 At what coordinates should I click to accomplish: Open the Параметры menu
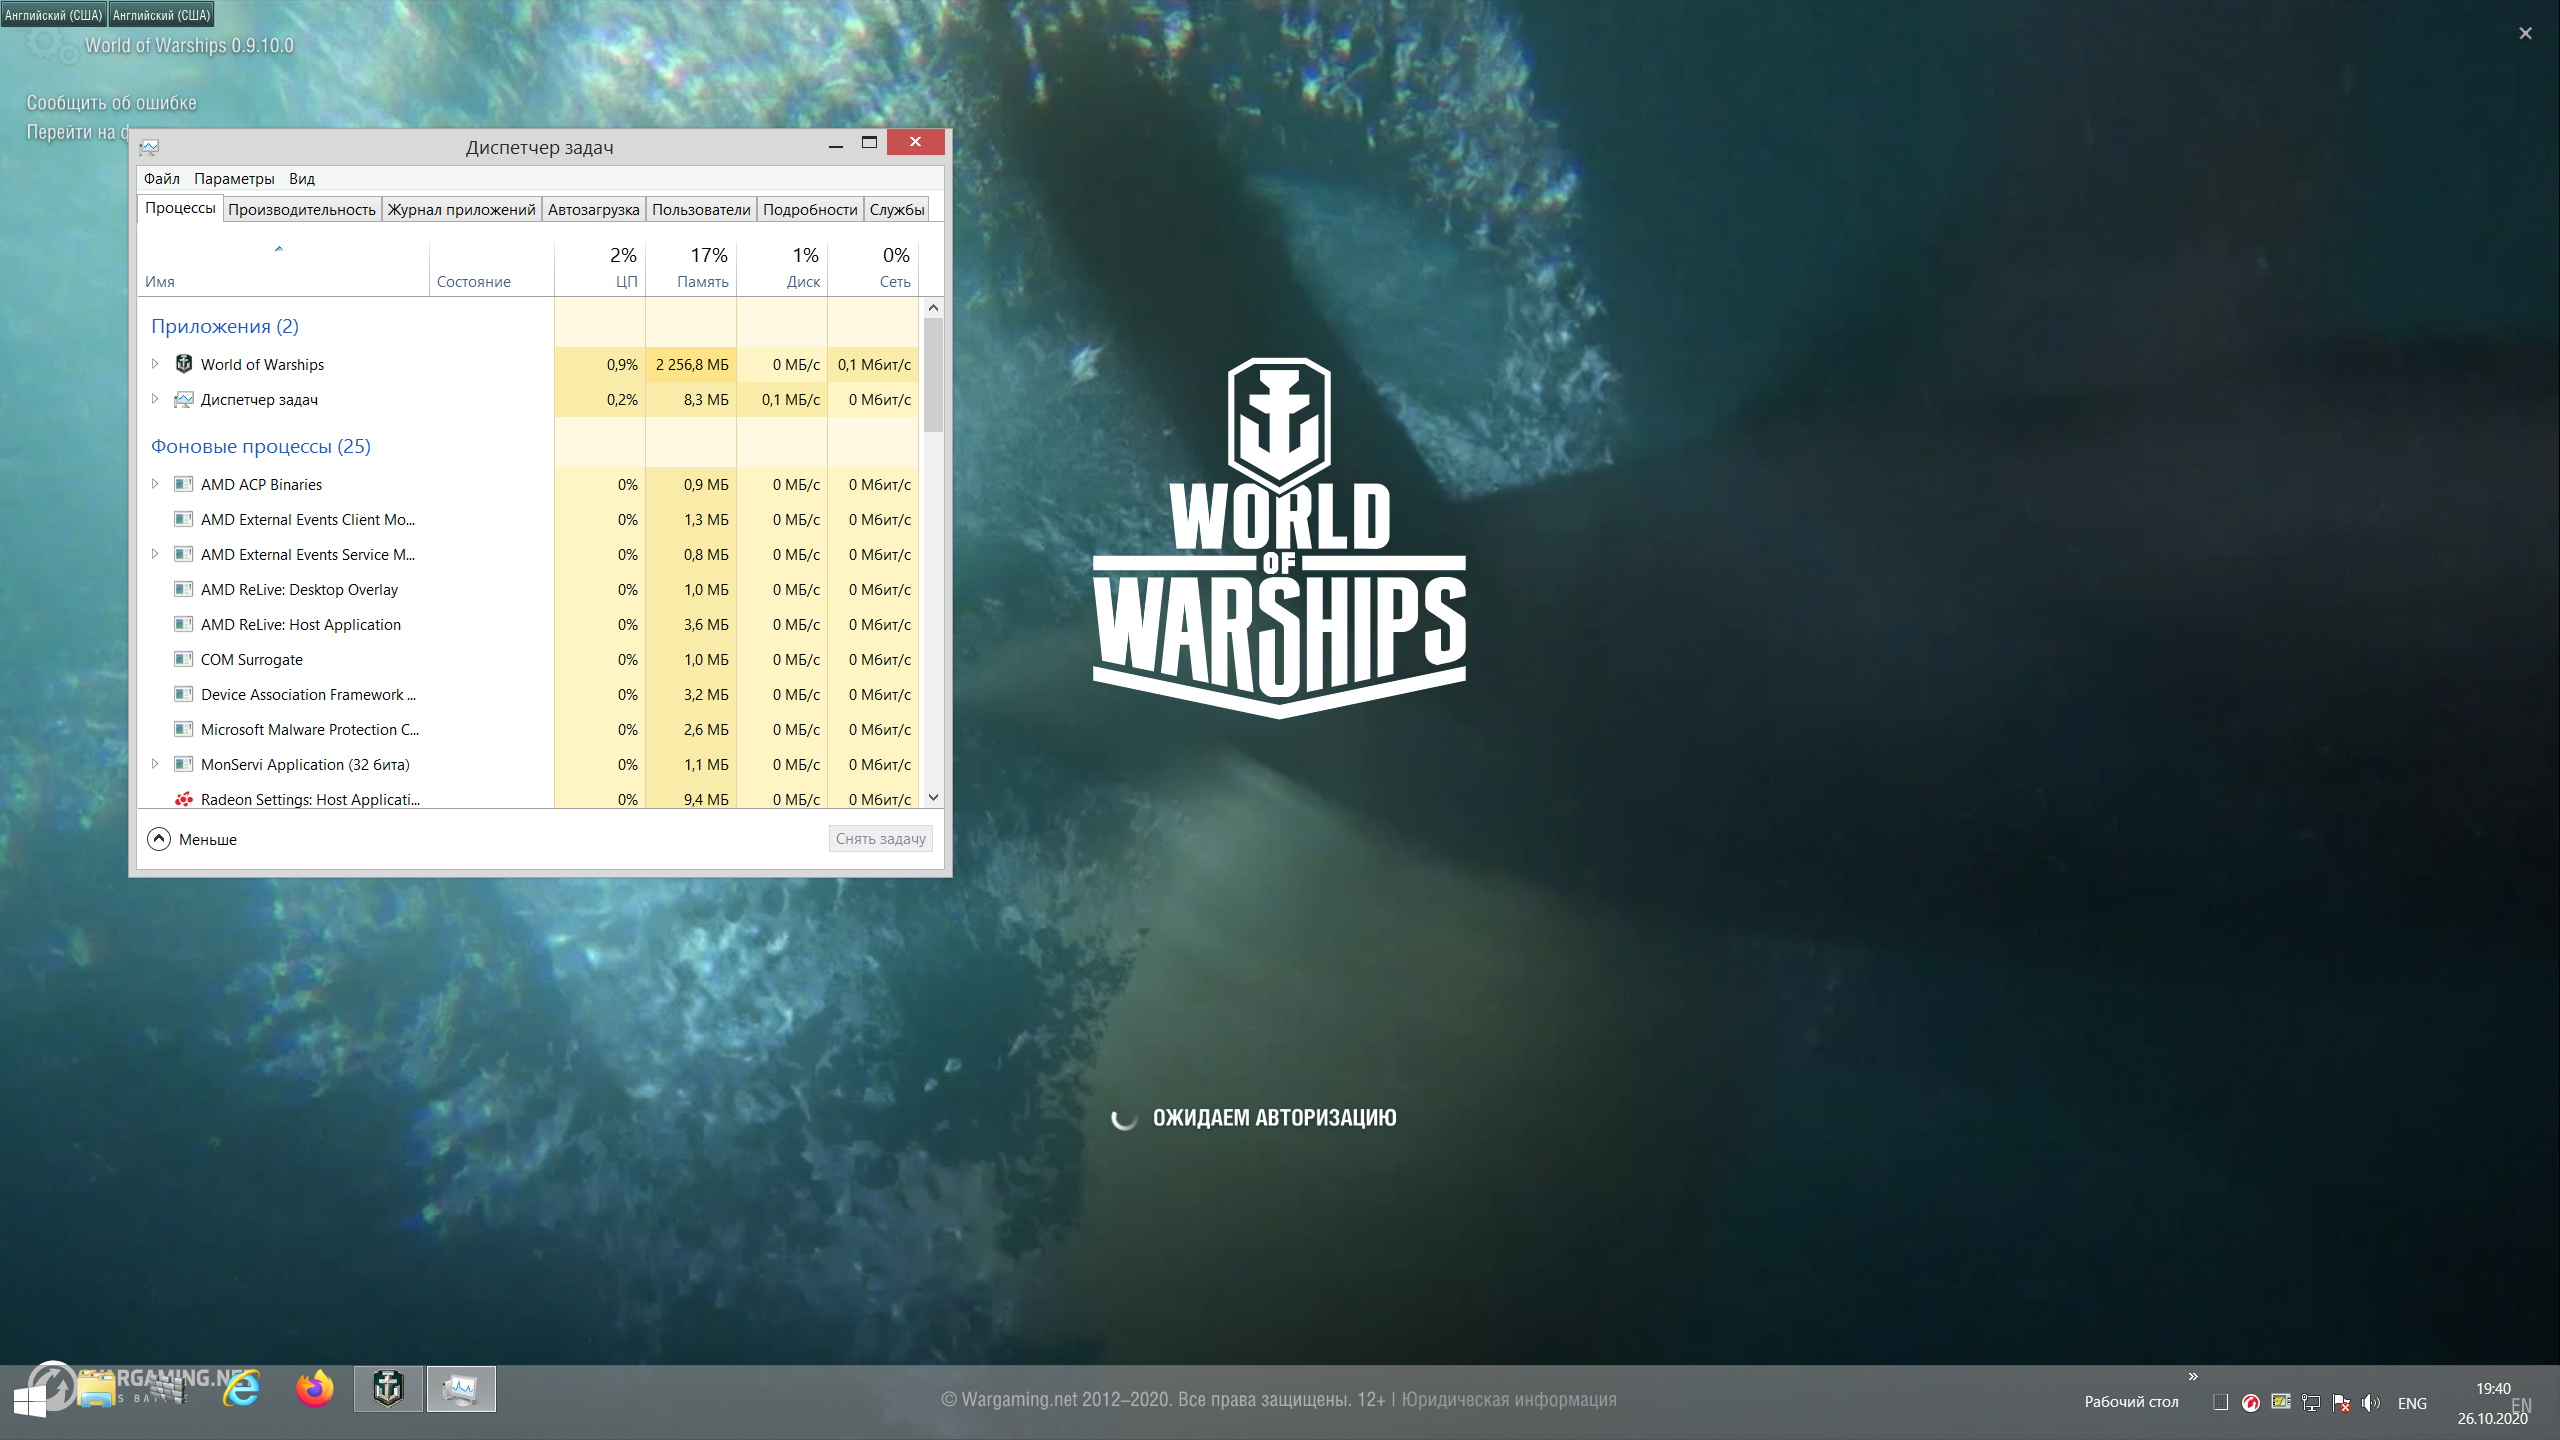(234, 178)
